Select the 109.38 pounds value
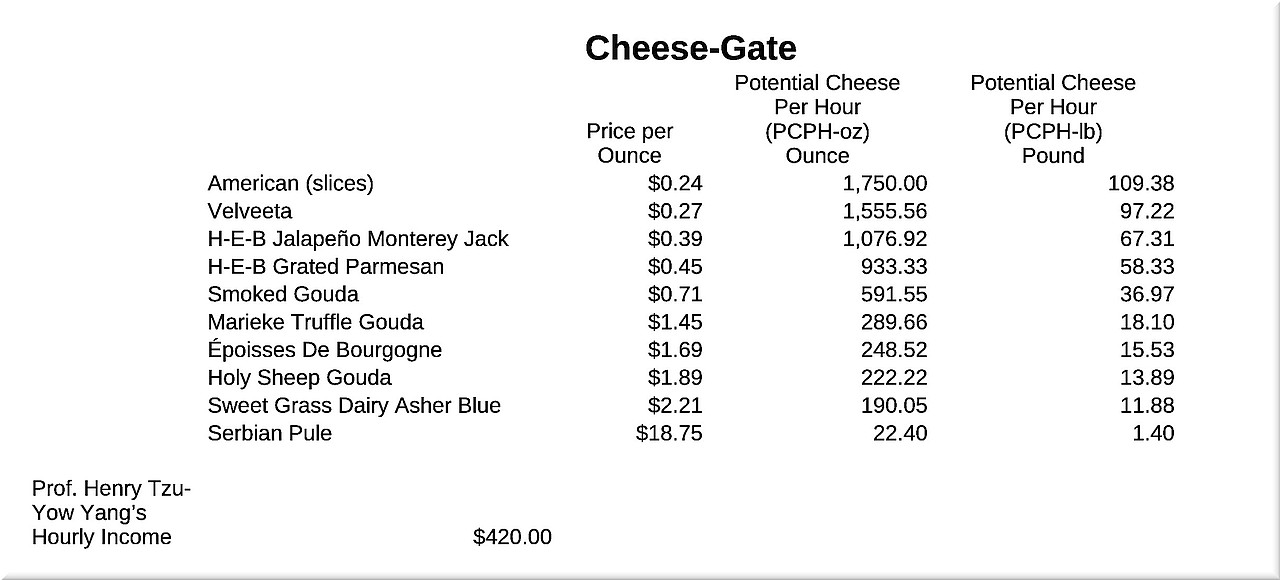Viewport: 1280px width, 580px height. tap(1141, 183)
